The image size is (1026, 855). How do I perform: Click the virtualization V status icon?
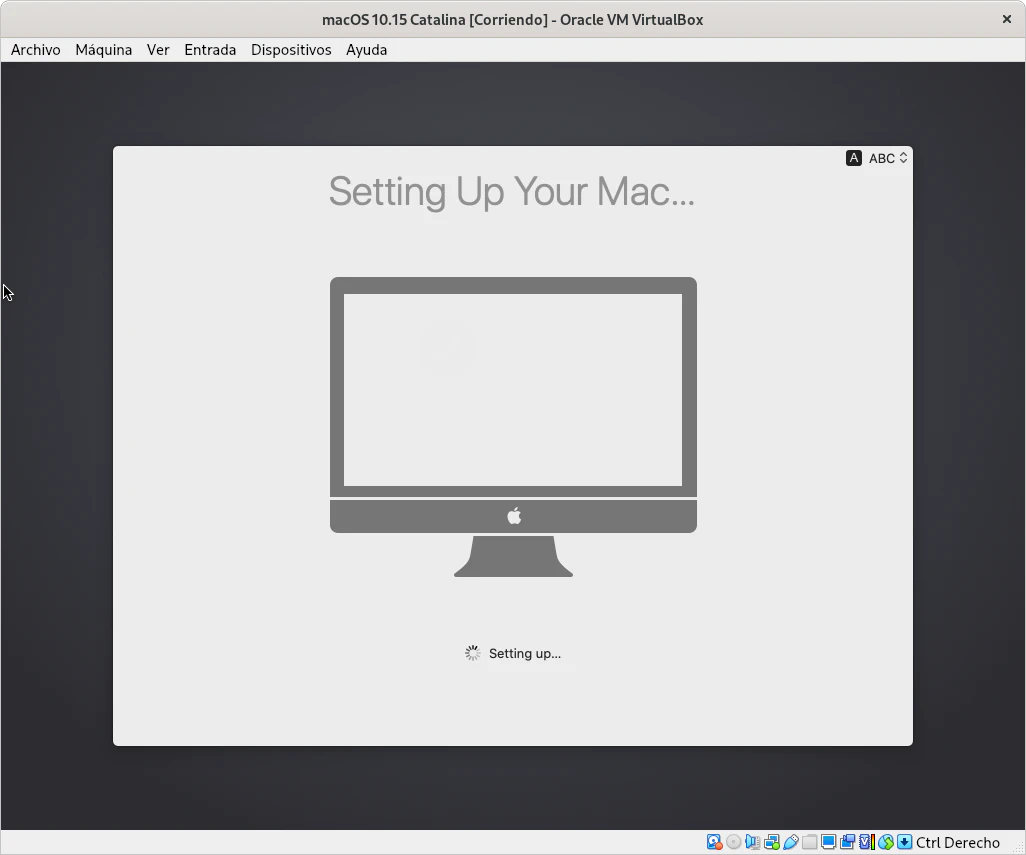pyautogui.click(x=867, y=842)
